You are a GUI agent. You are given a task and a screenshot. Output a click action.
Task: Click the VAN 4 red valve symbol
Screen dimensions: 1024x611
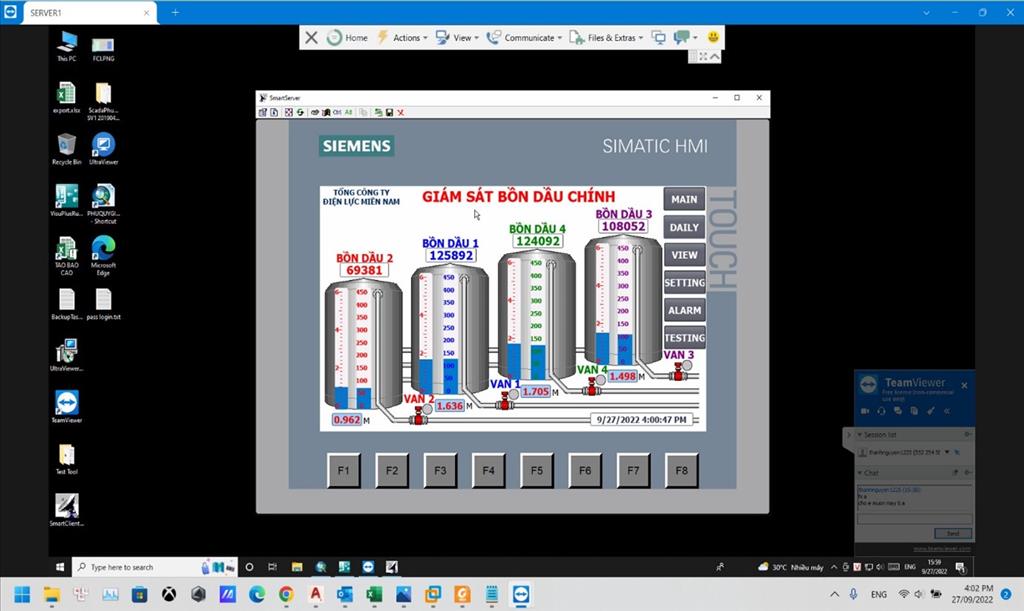pyautogui.click(x=592, y=386)
